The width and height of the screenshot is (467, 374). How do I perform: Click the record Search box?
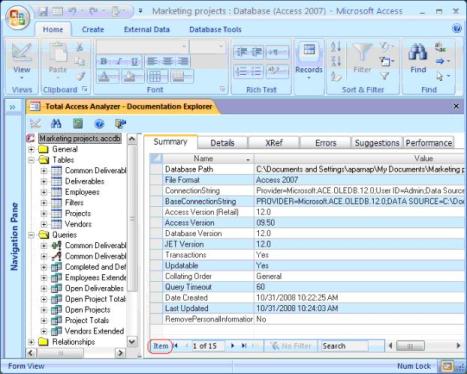tap(344, 346)
